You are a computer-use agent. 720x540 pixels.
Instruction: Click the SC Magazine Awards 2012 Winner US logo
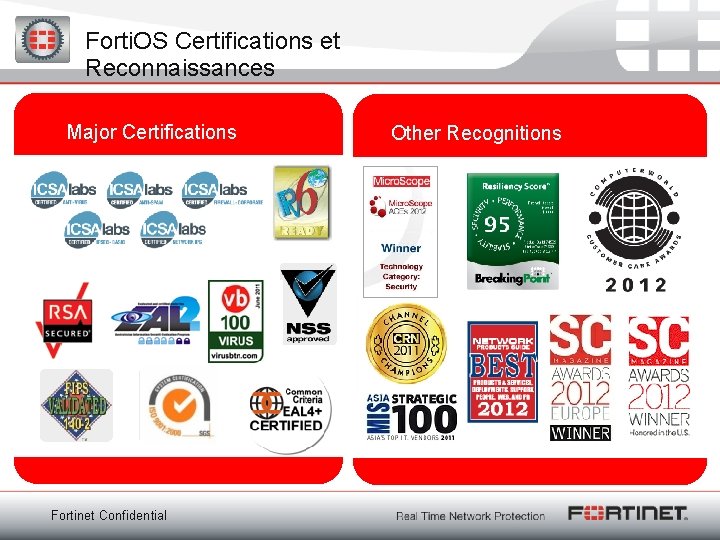pos(659,376)
